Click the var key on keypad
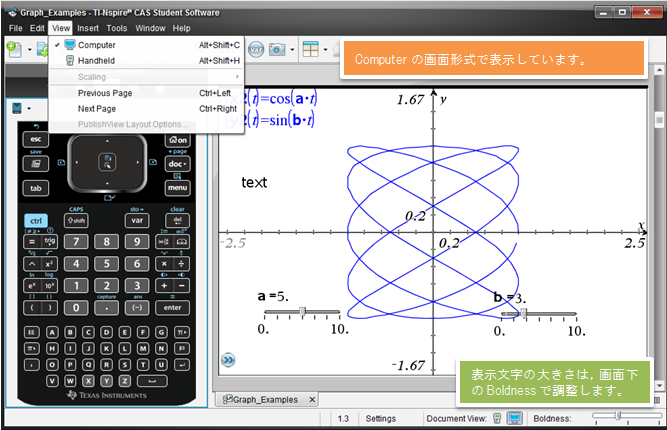Viewport: 667px width, 430px height. (x=137, y=220)
